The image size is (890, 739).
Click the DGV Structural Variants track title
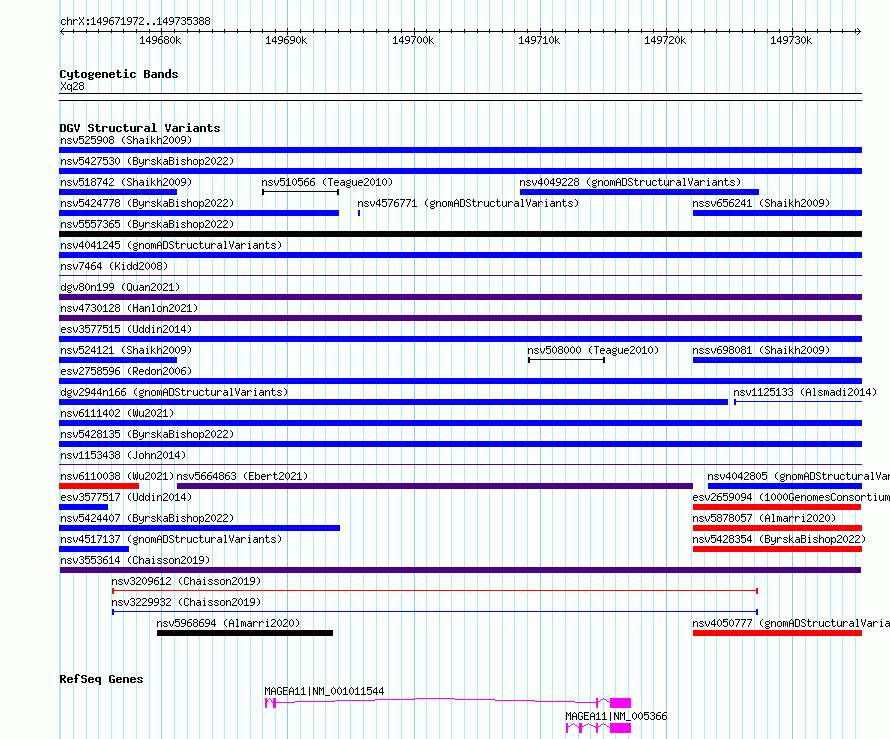point(140,128)
